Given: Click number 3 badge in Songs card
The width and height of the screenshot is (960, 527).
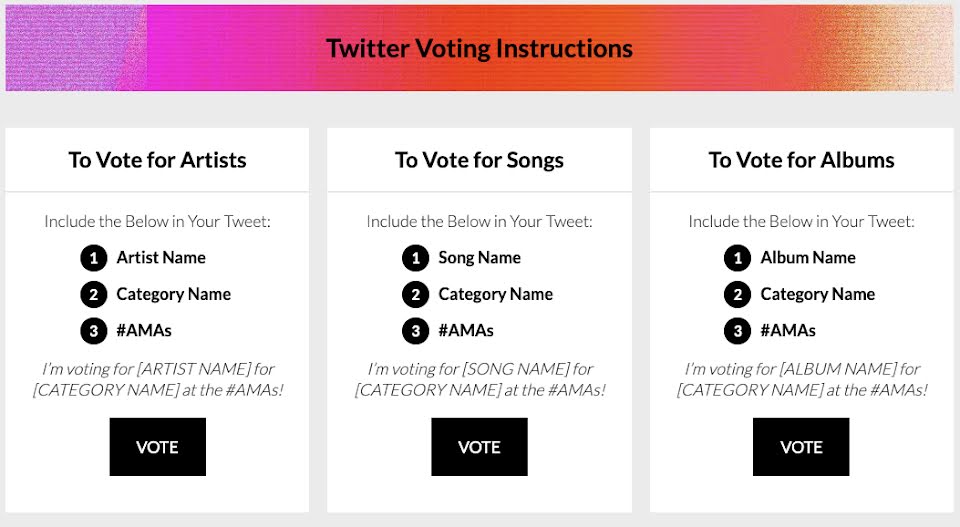Looking at the screenshot, I should tap(416, 331).
